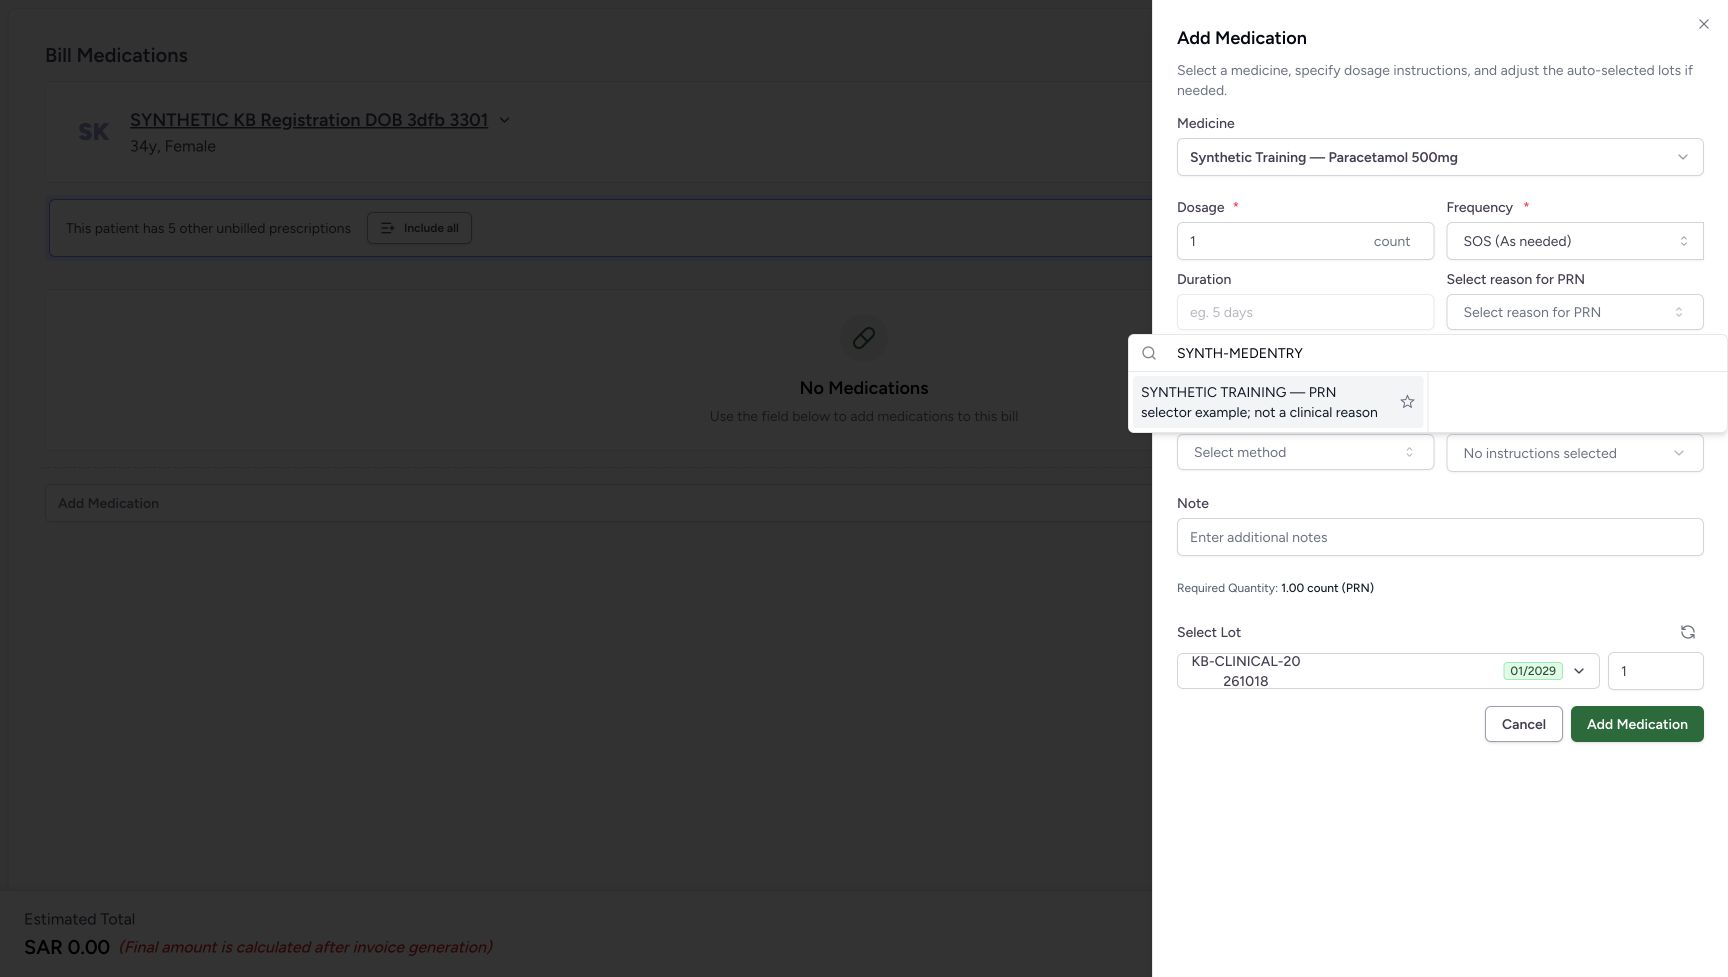Click the 01/2029 expiry badge
Screen dimensions: 1728x977
[x=1532, y=671]
